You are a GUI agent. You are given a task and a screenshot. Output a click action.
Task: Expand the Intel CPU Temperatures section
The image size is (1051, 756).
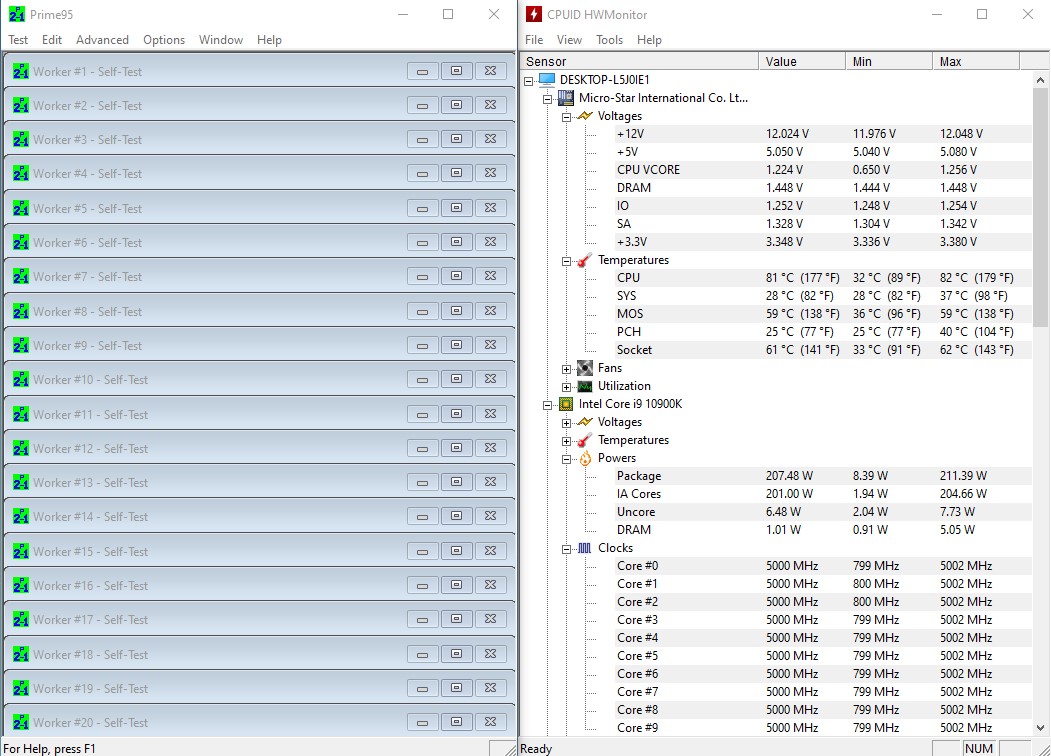(566, 441)
